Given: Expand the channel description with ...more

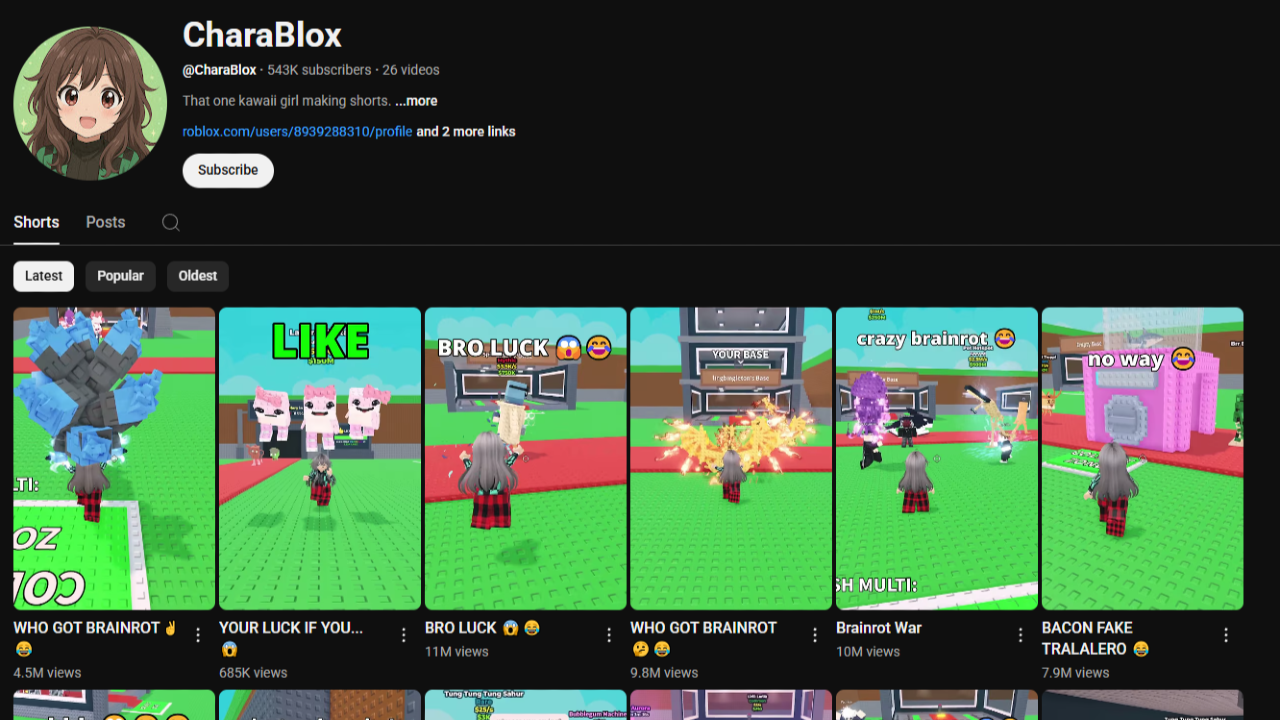Looking at the screenshot, I should [x=416, y=100].
